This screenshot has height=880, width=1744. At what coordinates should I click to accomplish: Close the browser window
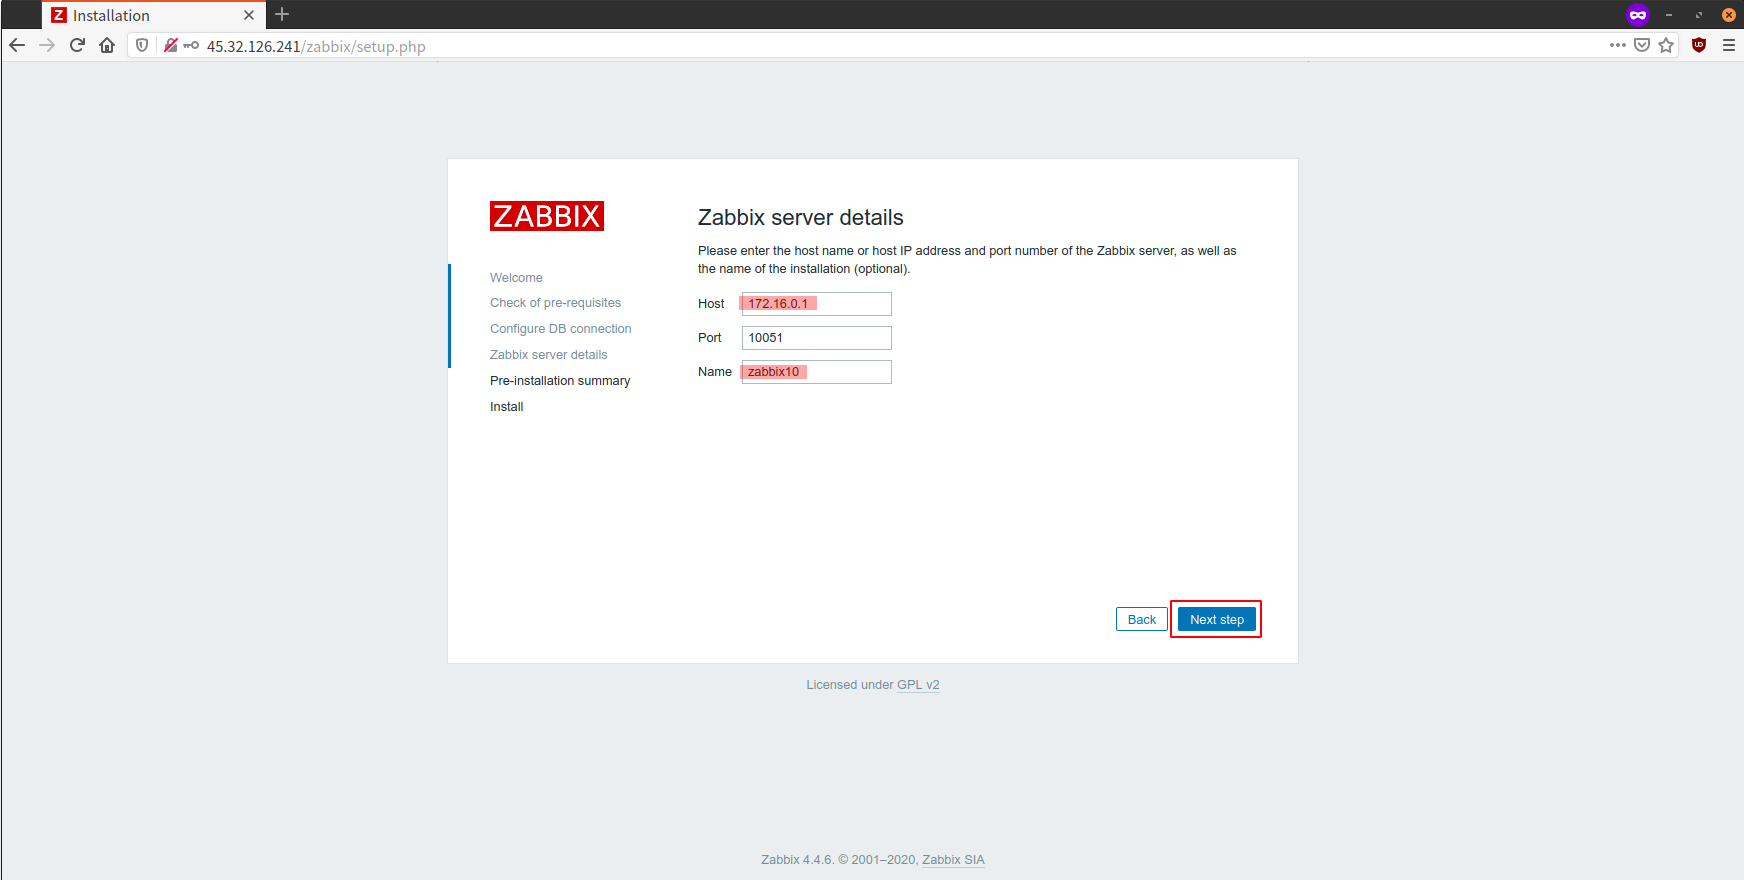coord(1728,15)
